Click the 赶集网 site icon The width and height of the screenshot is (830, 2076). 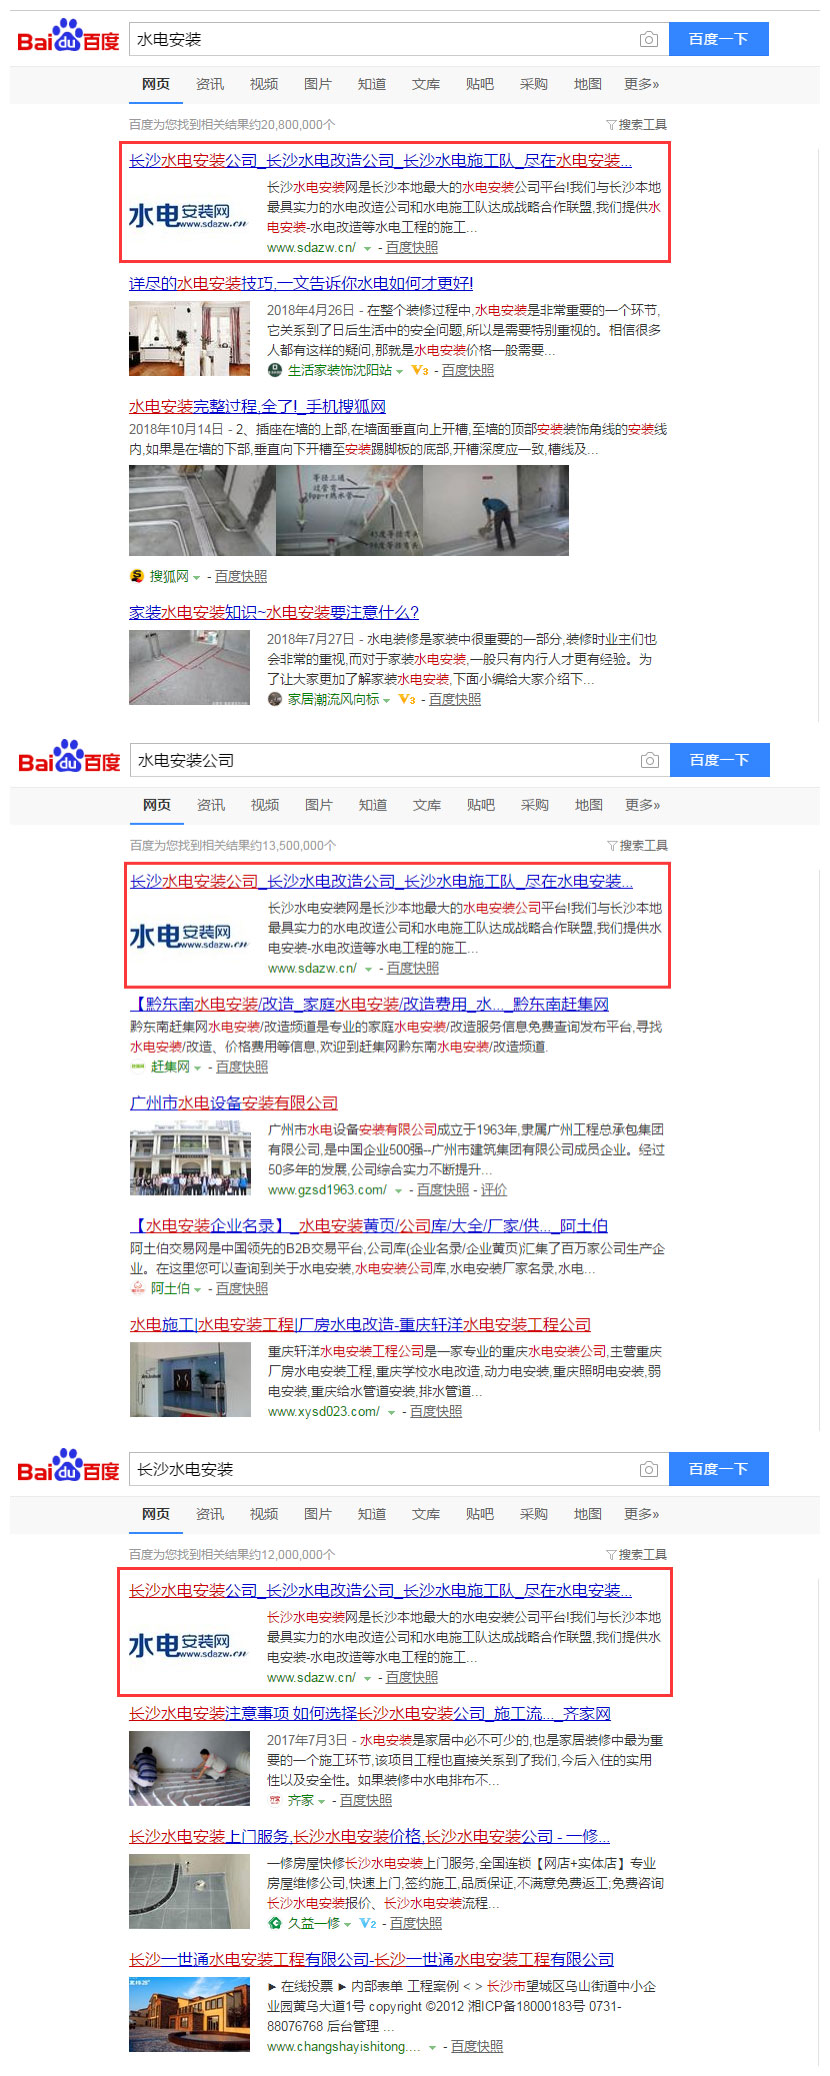(x=138, y=1067)
